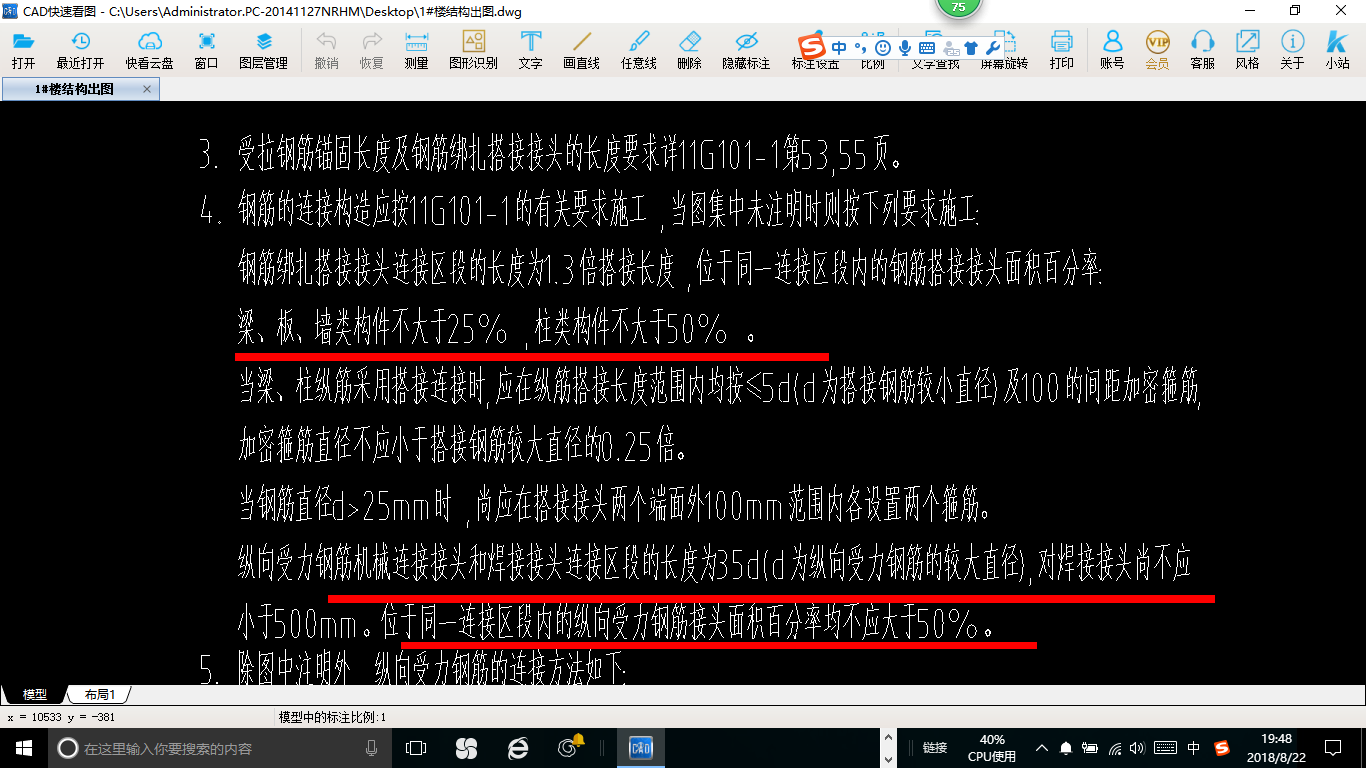Click 模型中的标注比例:1 status text
1366x768 pixels.
332,717
